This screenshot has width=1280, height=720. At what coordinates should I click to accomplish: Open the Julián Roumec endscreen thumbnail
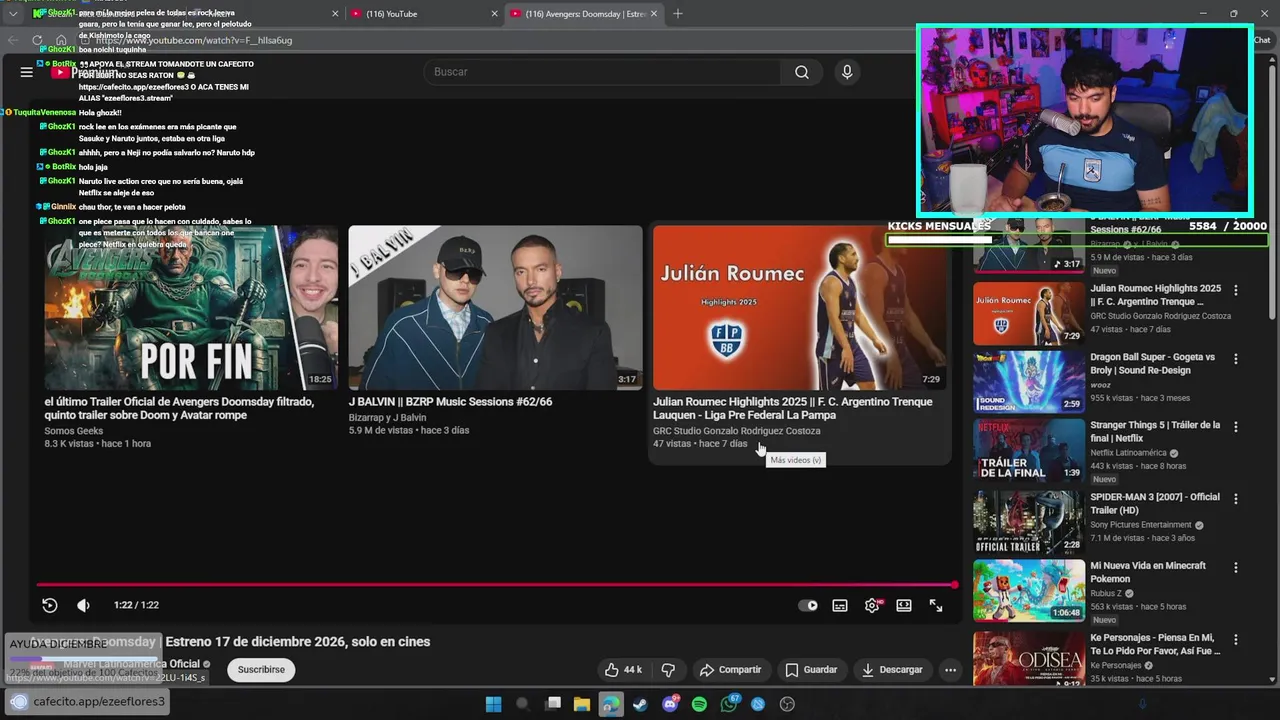pos(800,308)
